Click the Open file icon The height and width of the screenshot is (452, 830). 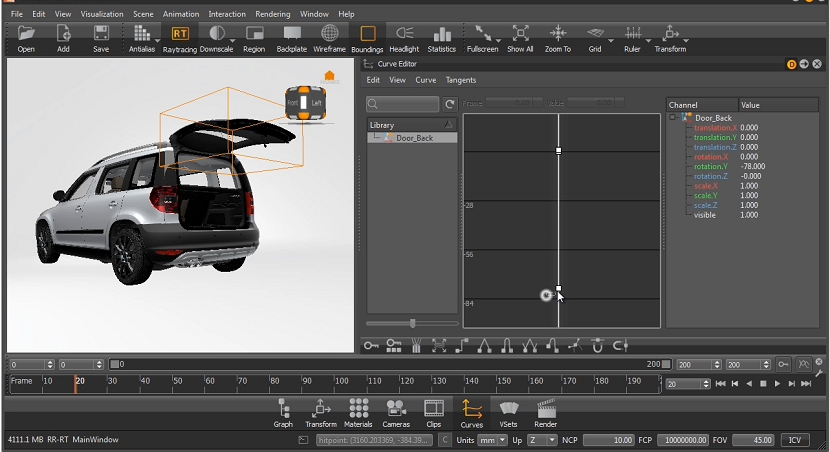click(26, 35)
